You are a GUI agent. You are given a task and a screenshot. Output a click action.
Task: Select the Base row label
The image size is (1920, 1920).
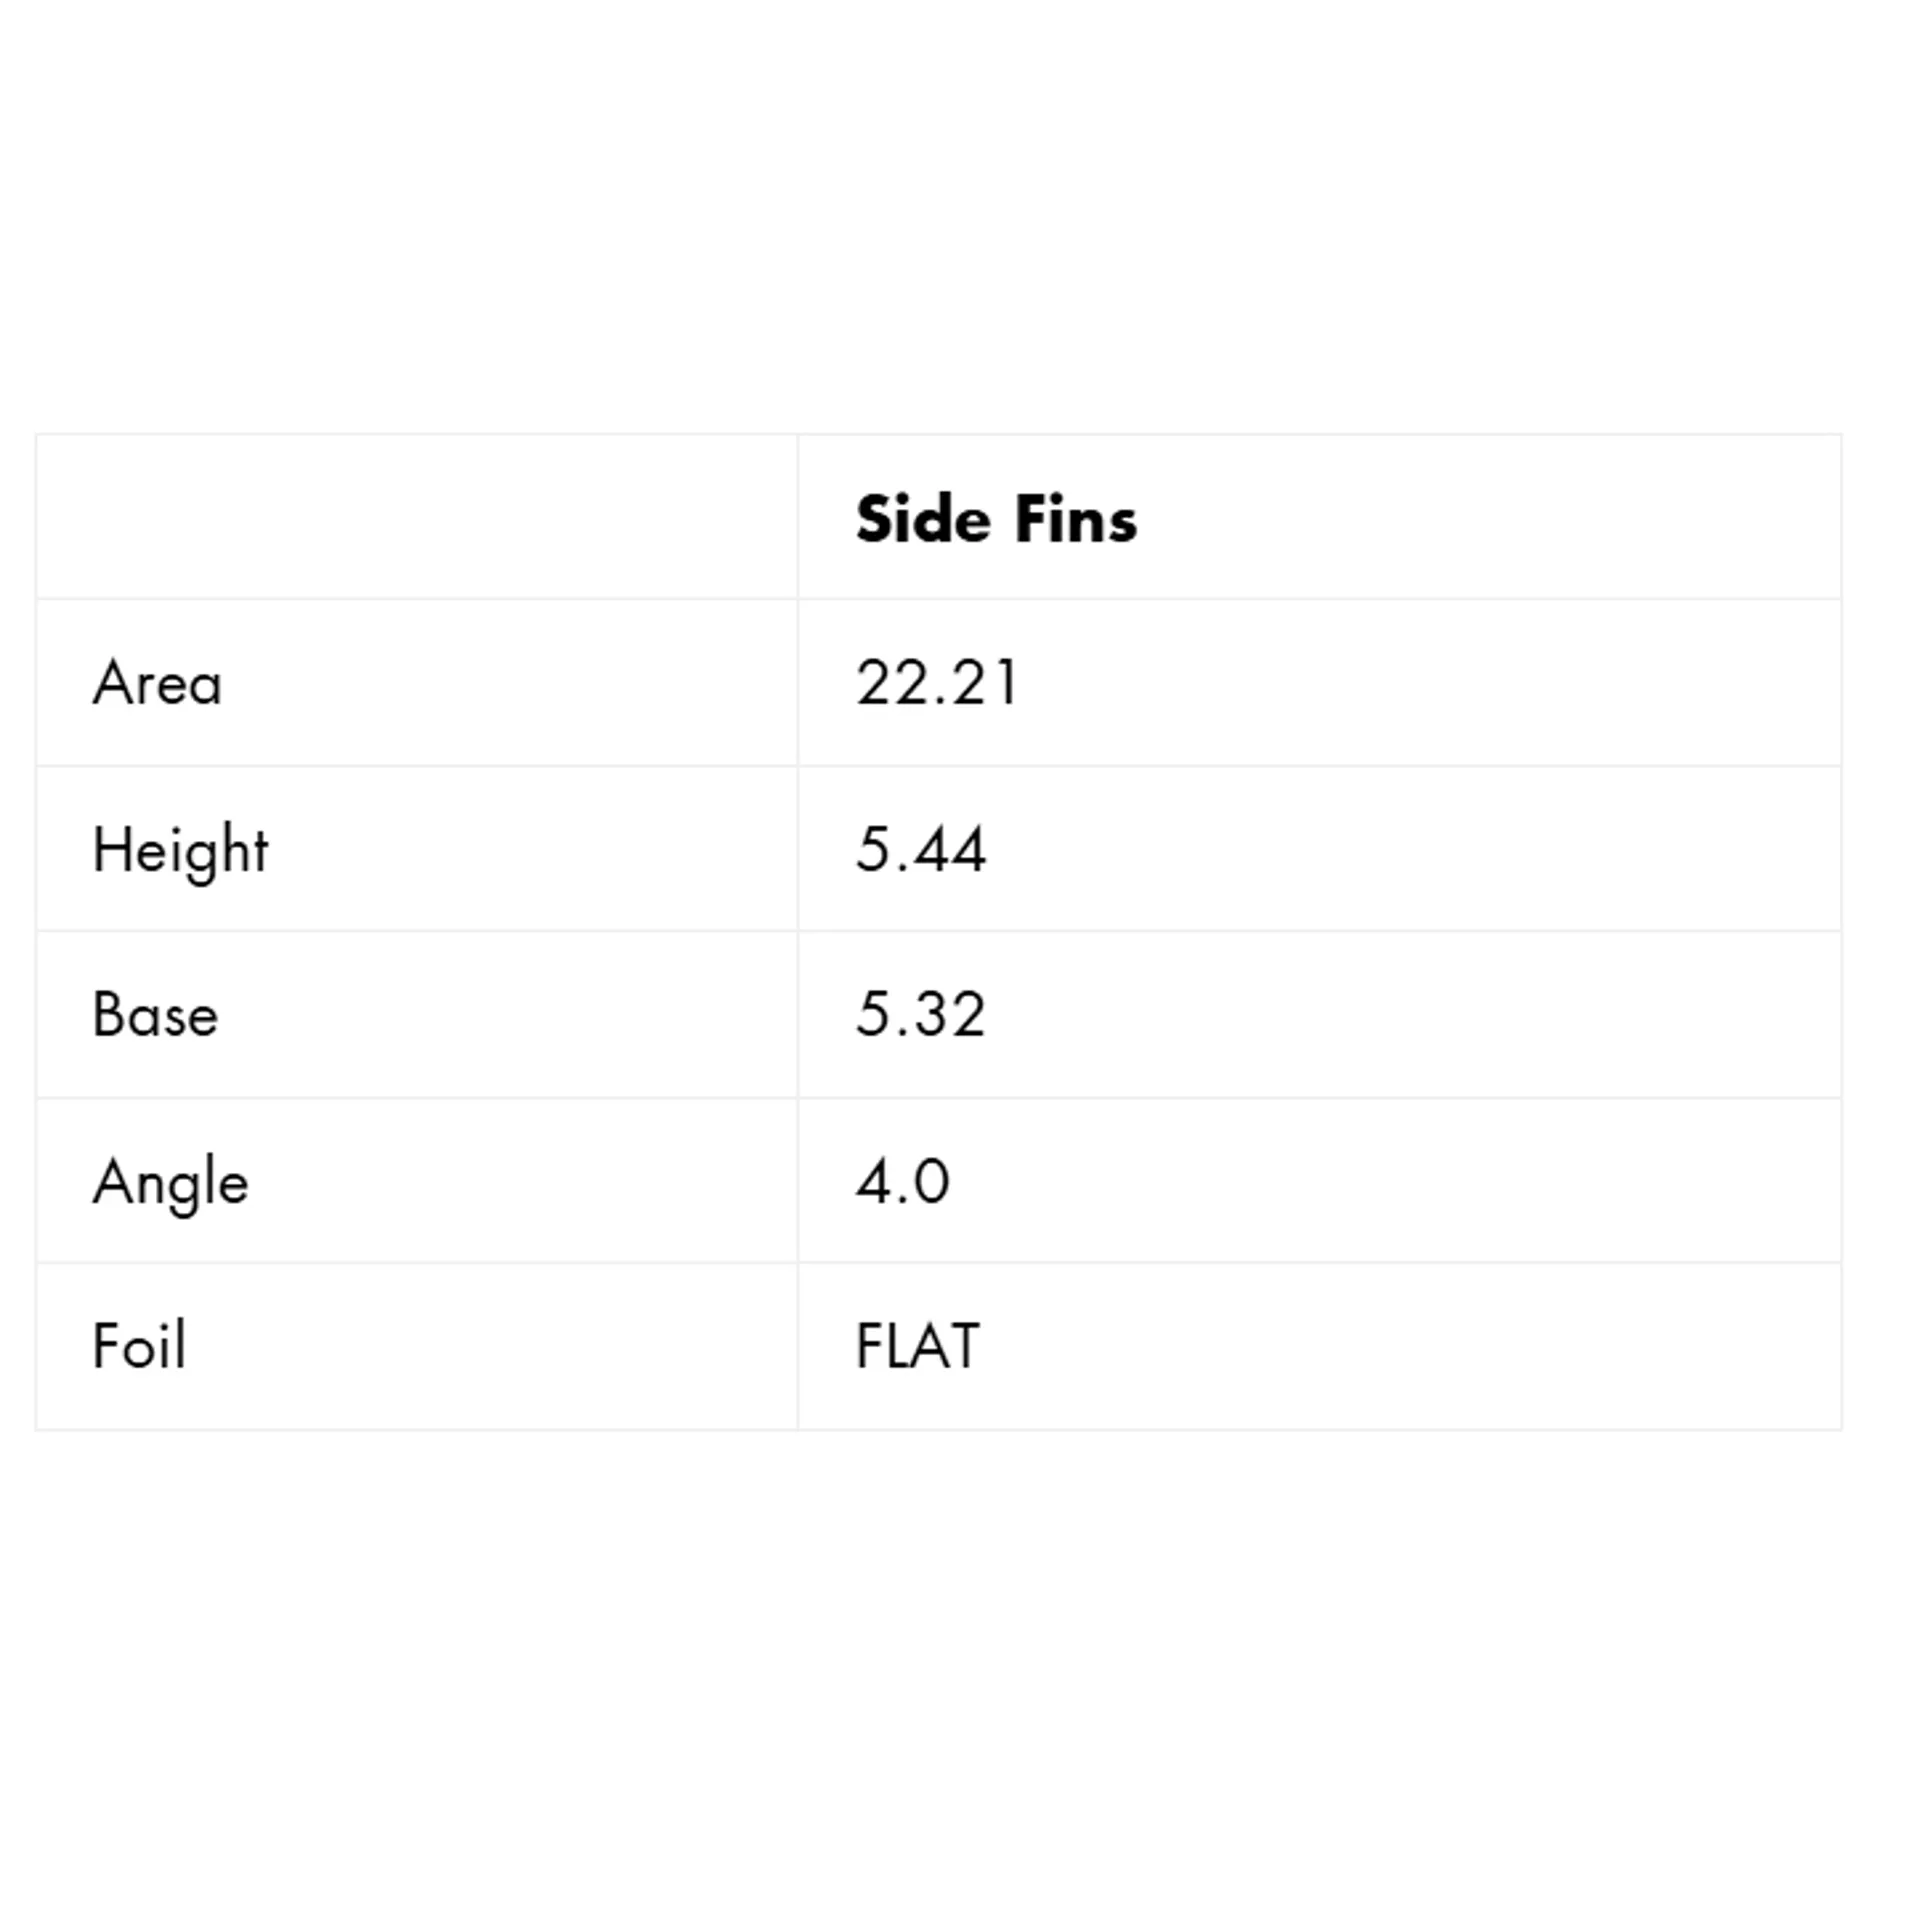pyautogui.click(x=155, y=1015)
